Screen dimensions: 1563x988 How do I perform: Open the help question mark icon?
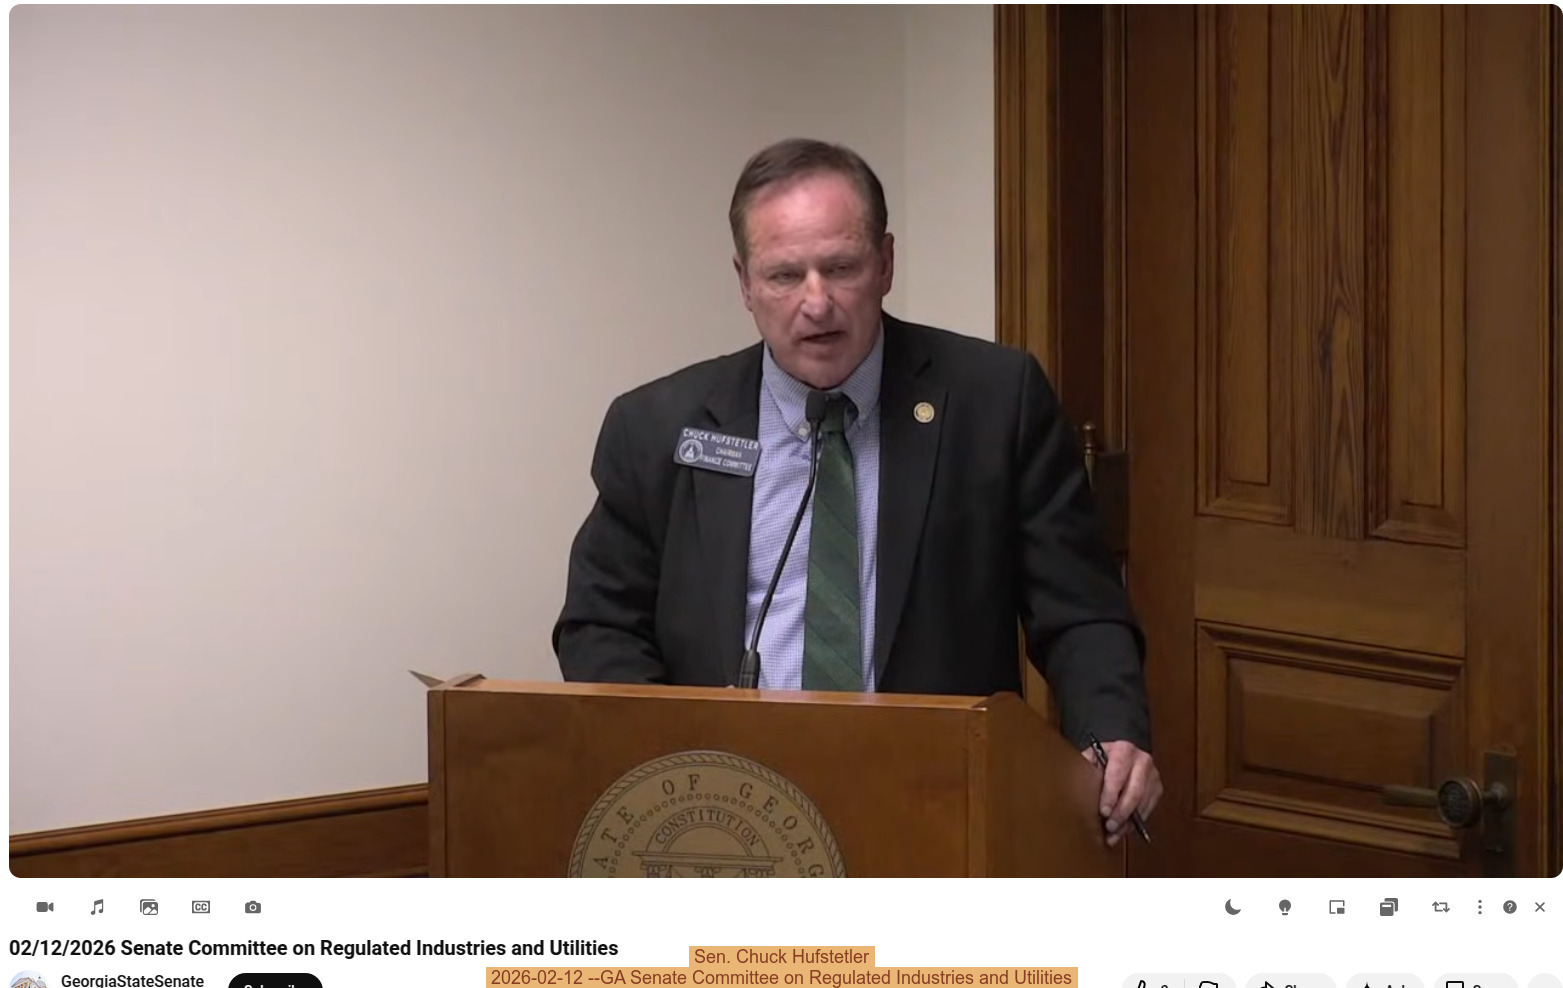(1508, 906)
